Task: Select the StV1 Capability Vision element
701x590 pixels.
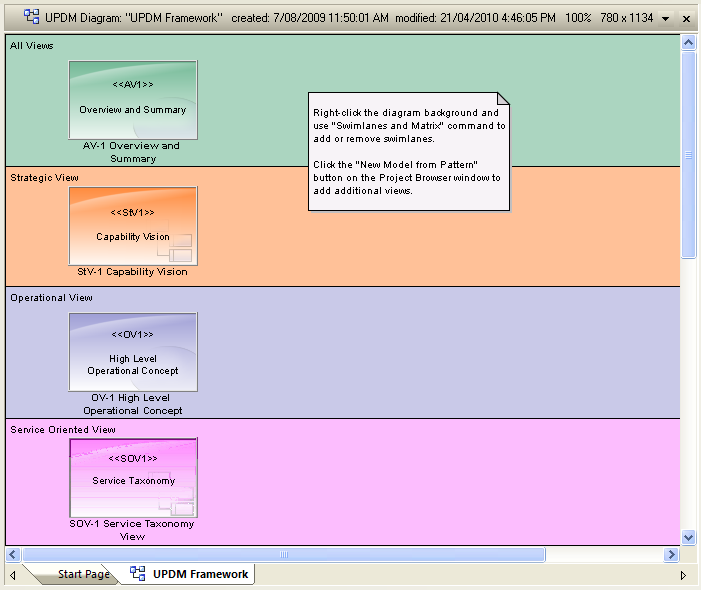Action: pyautogui.click(x=133, y=225)
